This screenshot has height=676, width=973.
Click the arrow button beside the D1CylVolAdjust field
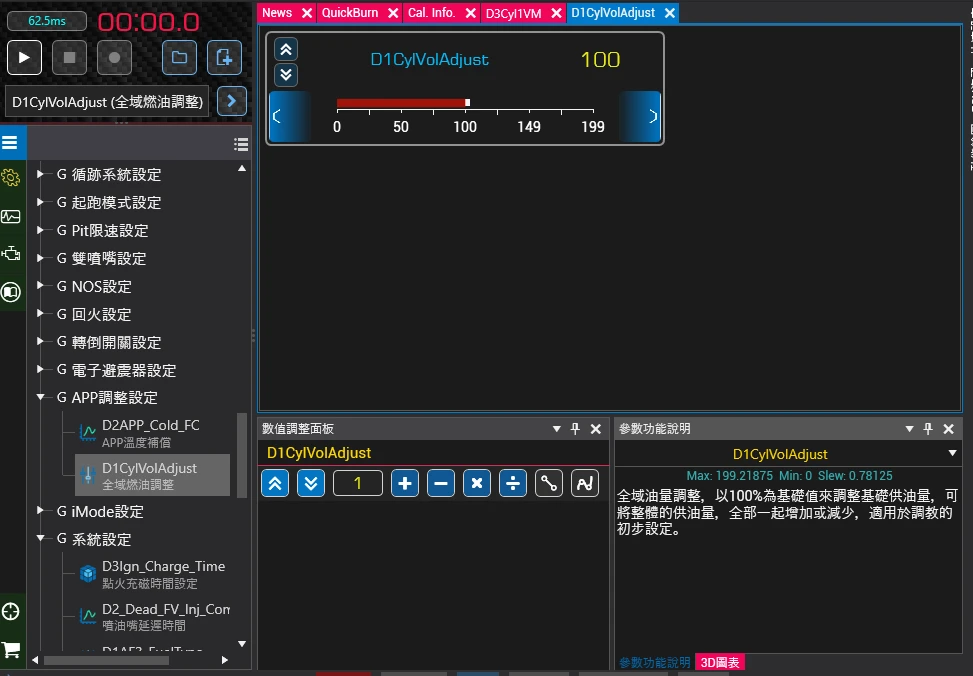point(231,101)
